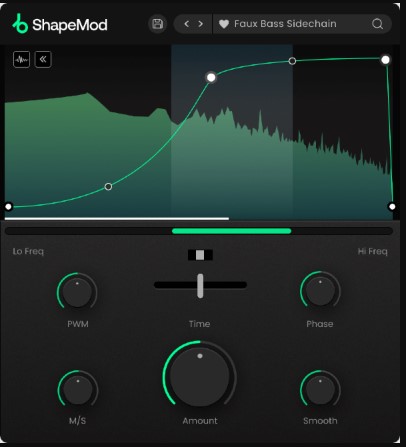
Task: Toggle the waveform display icon
Action: [21, 60]
